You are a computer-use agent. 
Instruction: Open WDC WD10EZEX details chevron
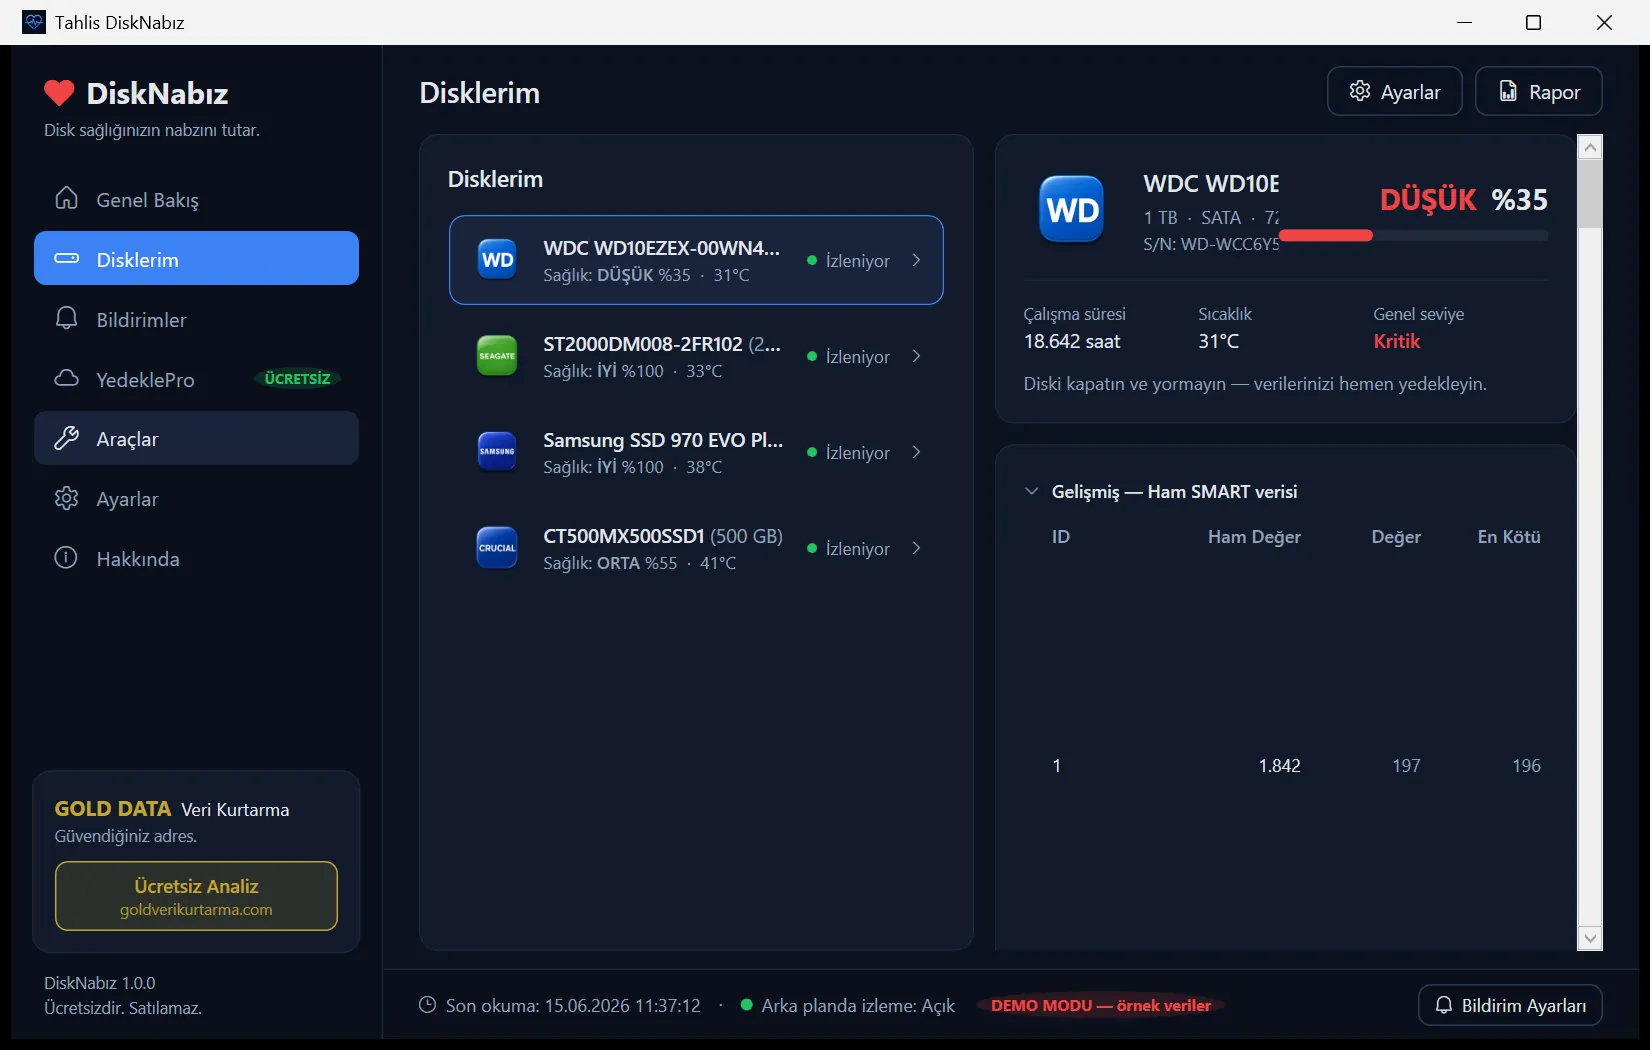[x=916, y=260]
